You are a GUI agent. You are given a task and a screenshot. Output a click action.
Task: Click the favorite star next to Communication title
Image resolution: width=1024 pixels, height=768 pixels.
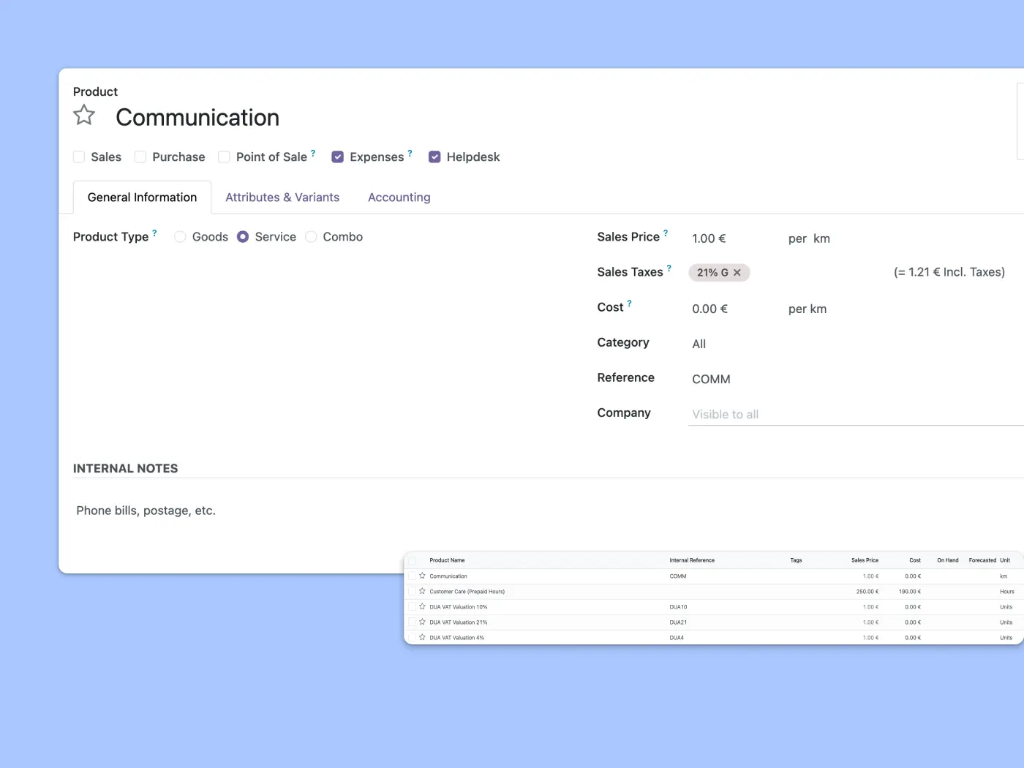point(84,115)
